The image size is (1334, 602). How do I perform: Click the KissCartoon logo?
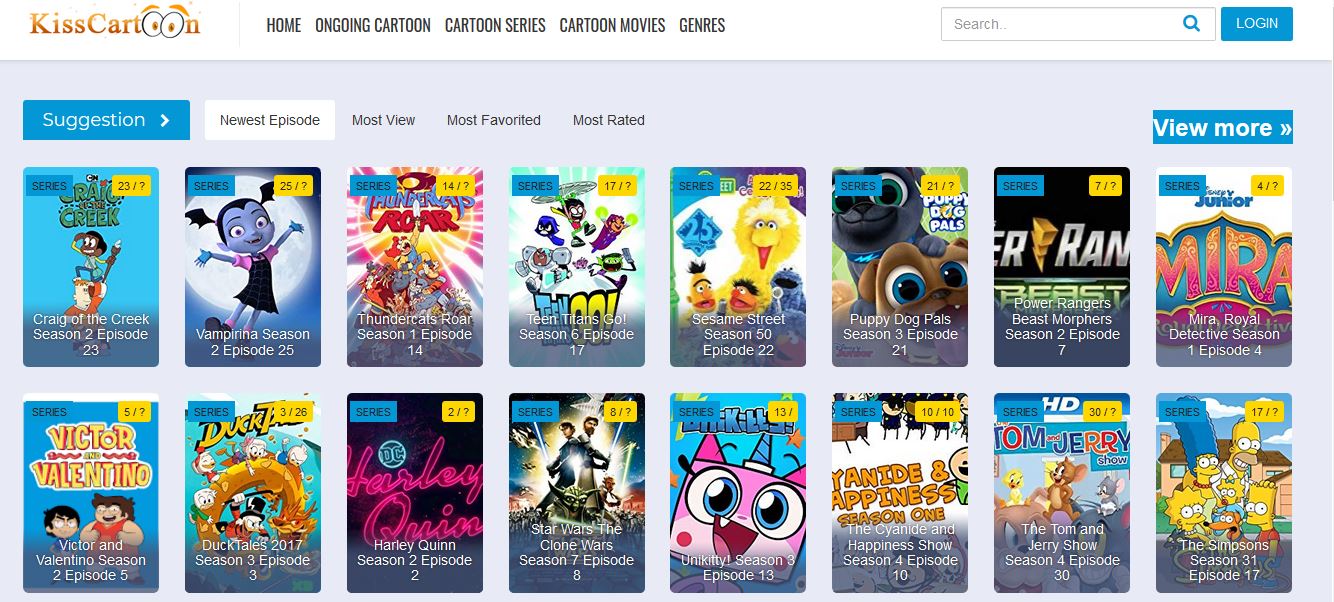click(116, 24)
